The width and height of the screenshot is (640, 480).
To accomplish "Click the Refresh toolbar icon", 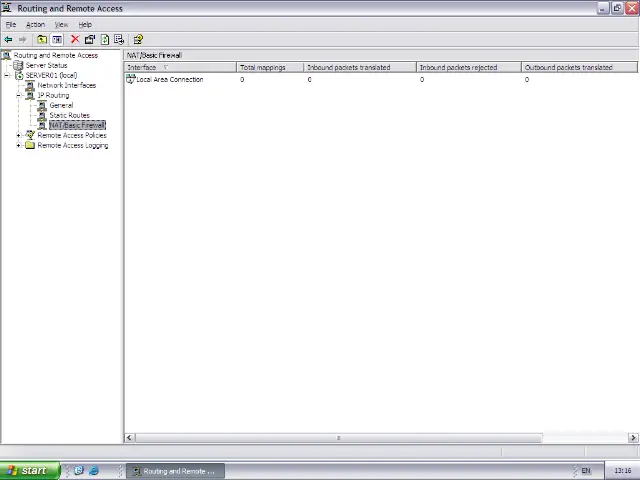I will 105,40.
